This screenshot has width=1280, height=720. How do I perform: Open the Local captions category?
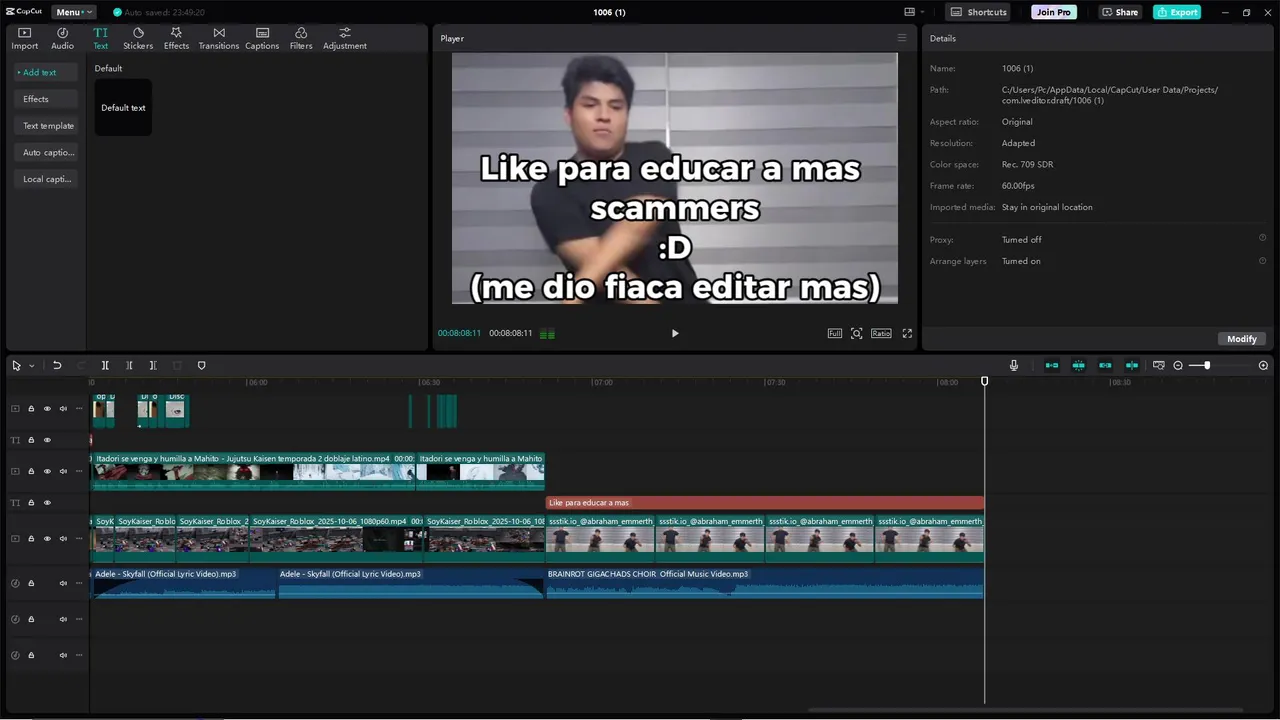pyautogui.click(x=45, y=179)
